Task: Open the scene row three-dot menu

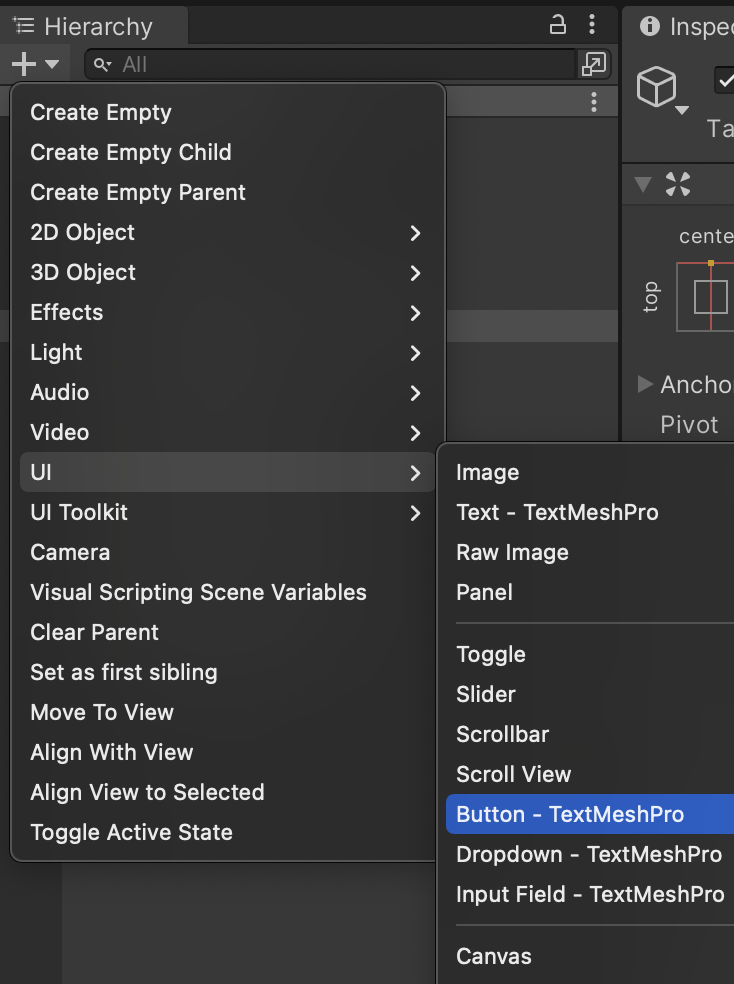Action: click(x=594, y=102)
